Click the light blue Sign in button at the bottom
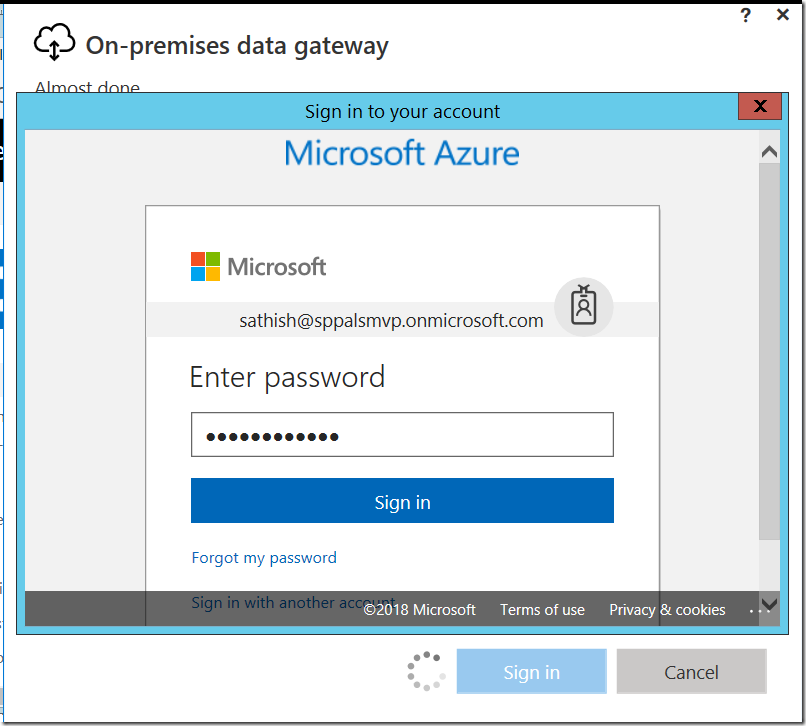Viewport: 806px width, 726px height. [532, 671]
